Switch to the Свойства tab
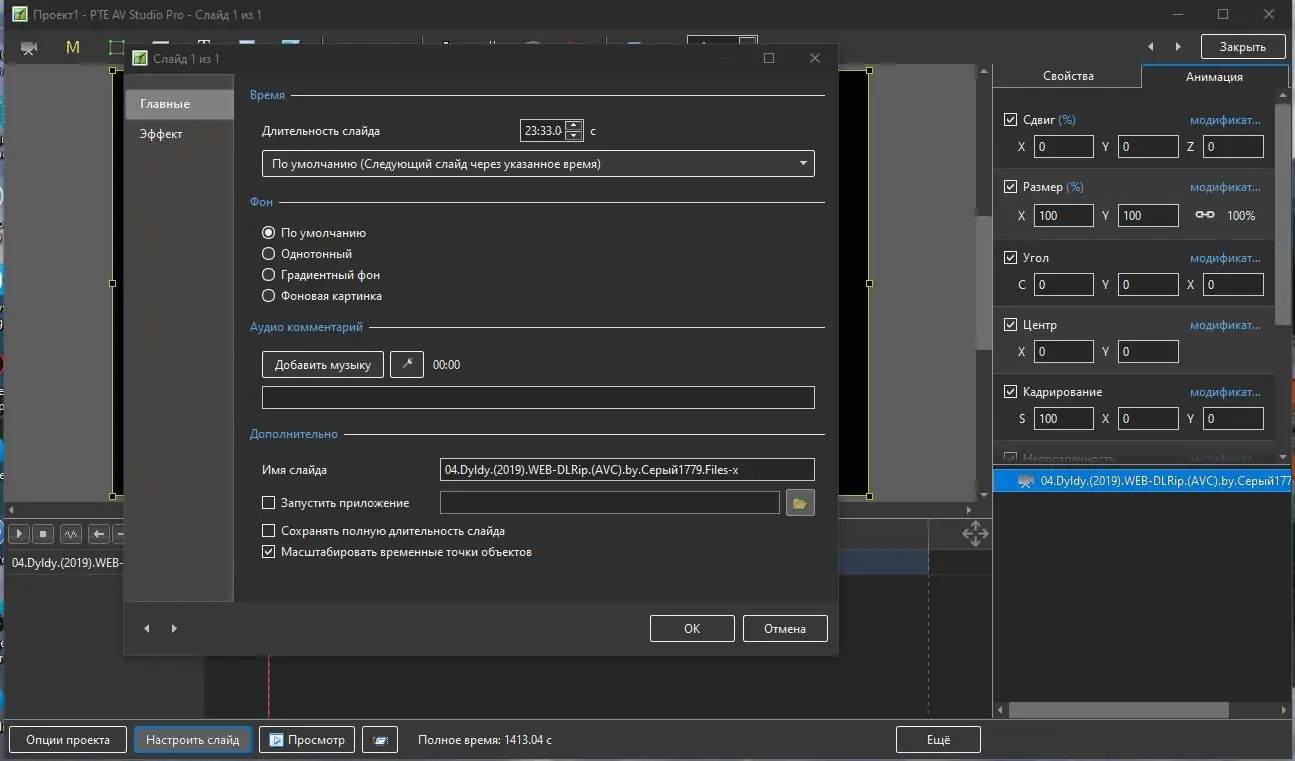Screen dimensions: 1295x761 click(1068, 76)
